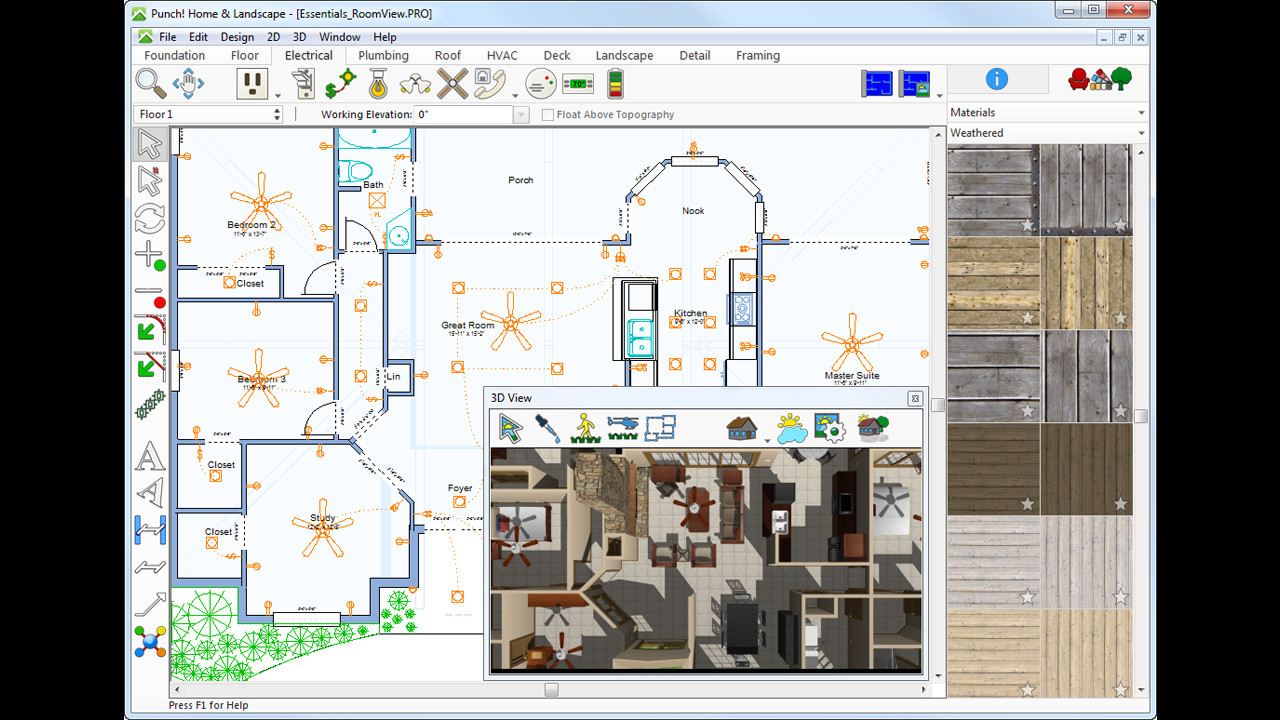Favorite the top-left weathered wood material star

point(1026,227)
